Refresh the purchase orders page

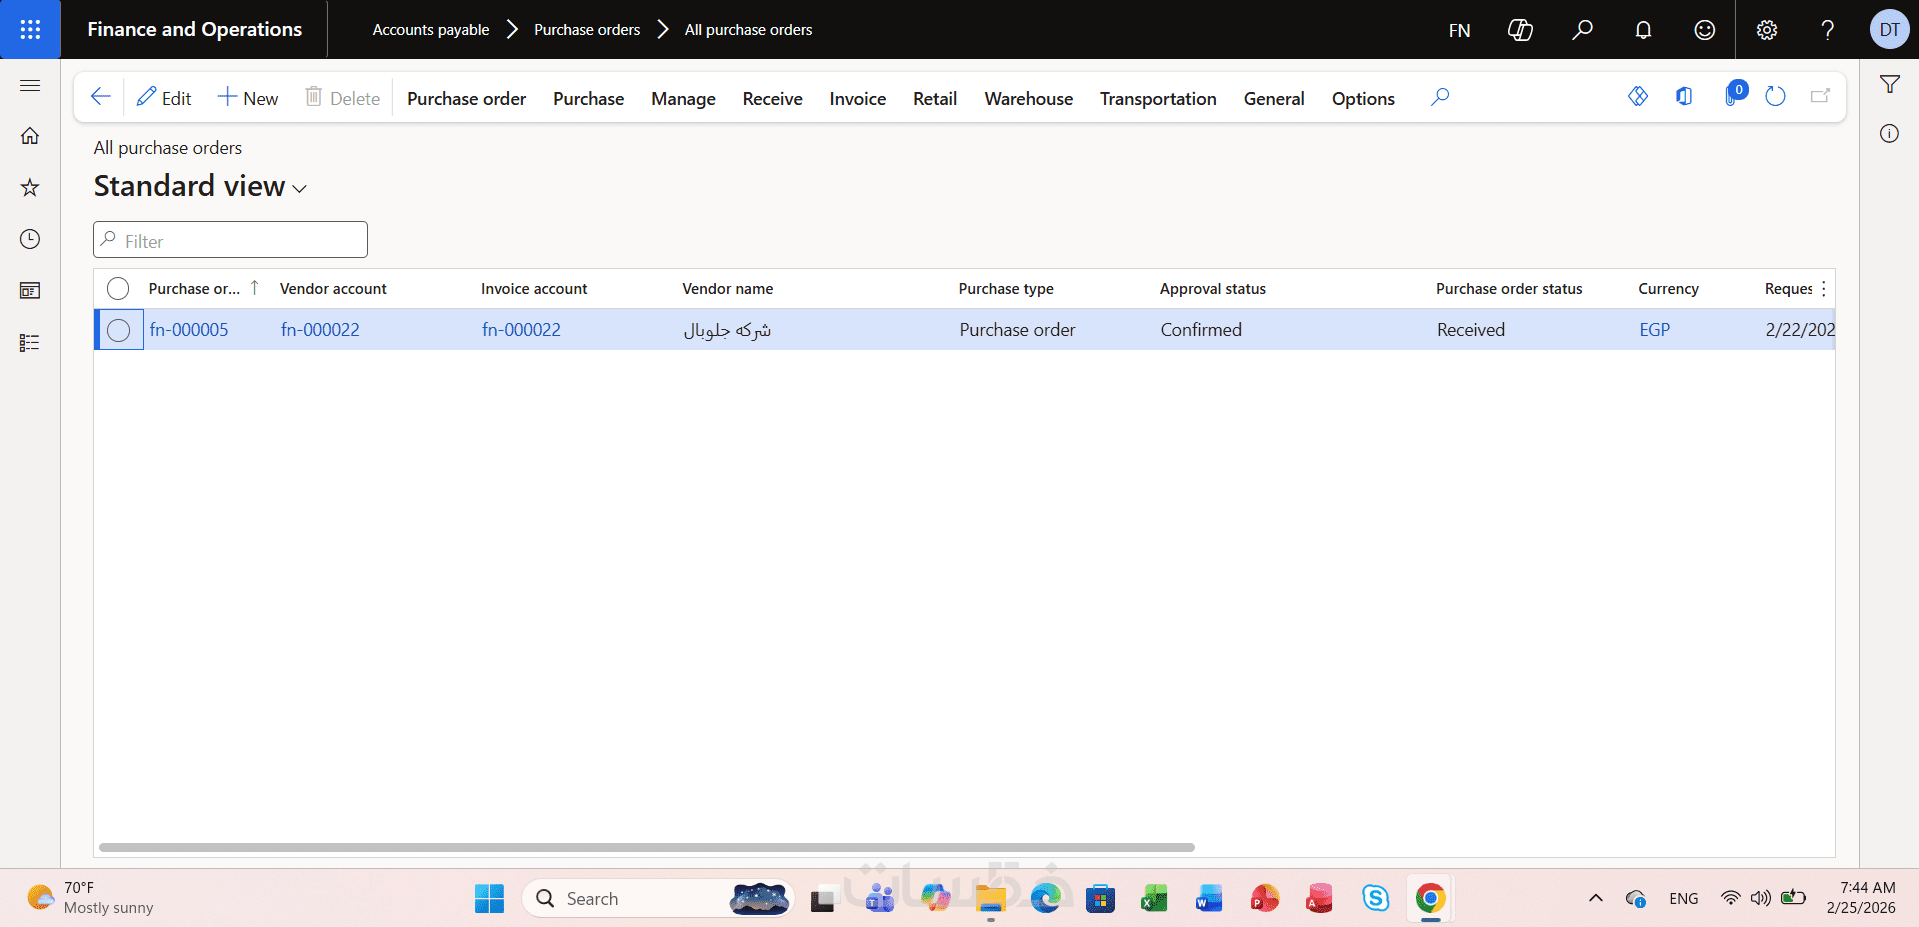click(x=1776, y=96)
